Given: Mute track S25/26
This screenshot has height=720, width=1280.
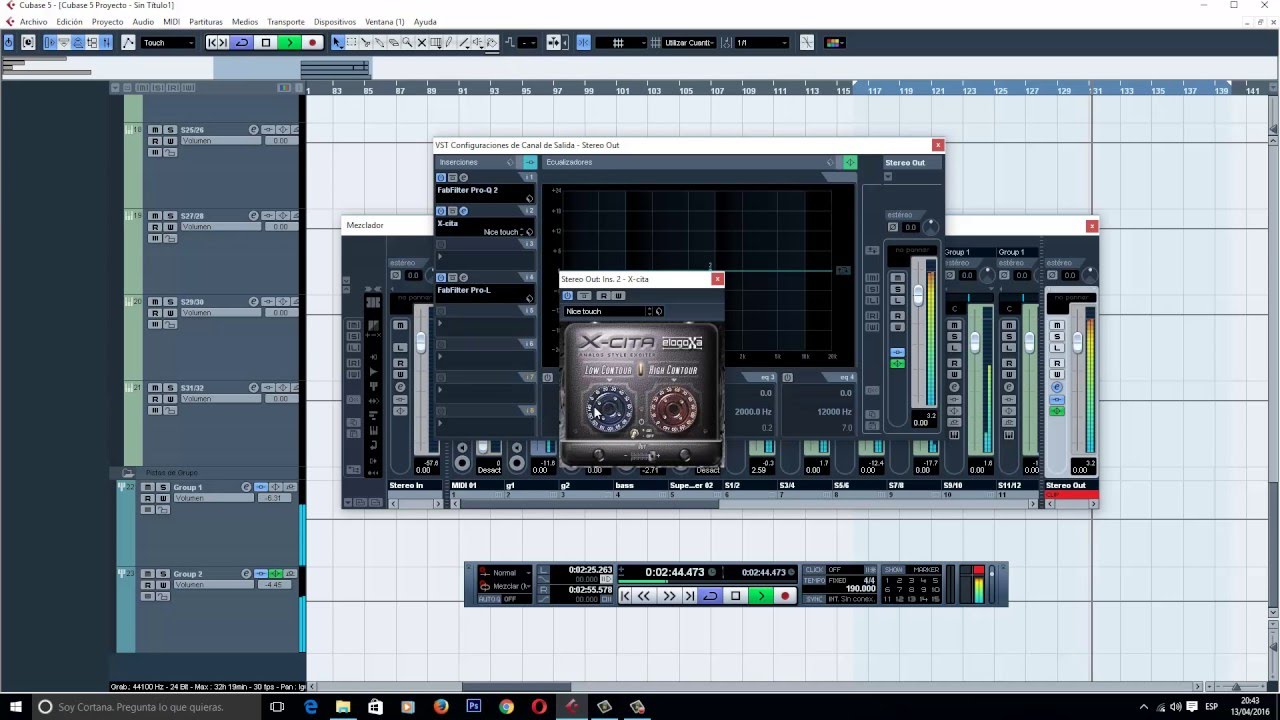Looking at the screenshot, I should 155,130.
